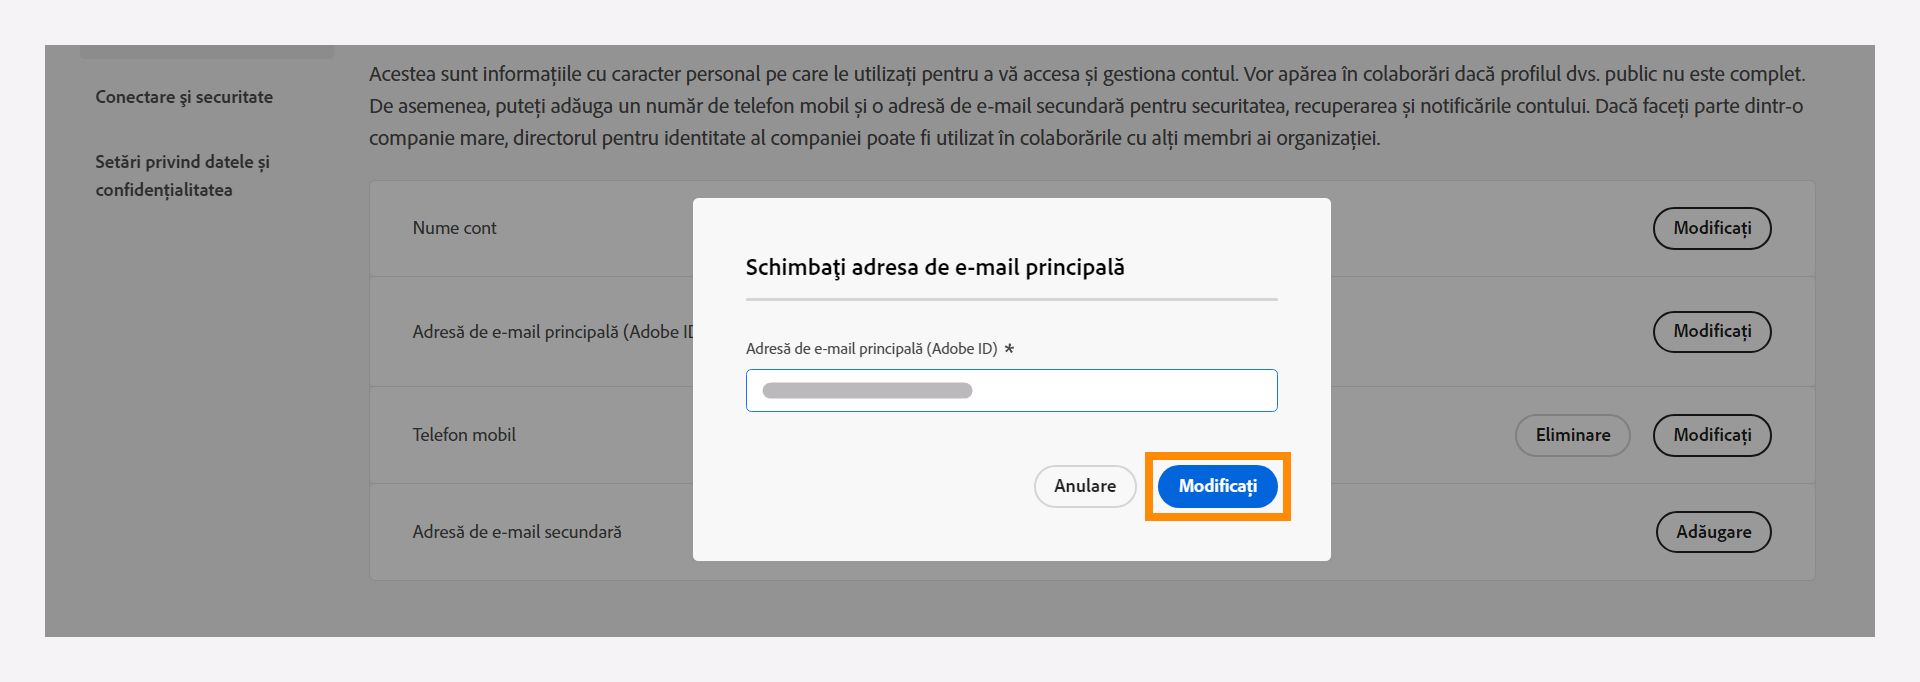Select the dialog title Schimbaţi adresa de e-mail
The height and width of the screenshot is (682, 1920).
point(934,267)
